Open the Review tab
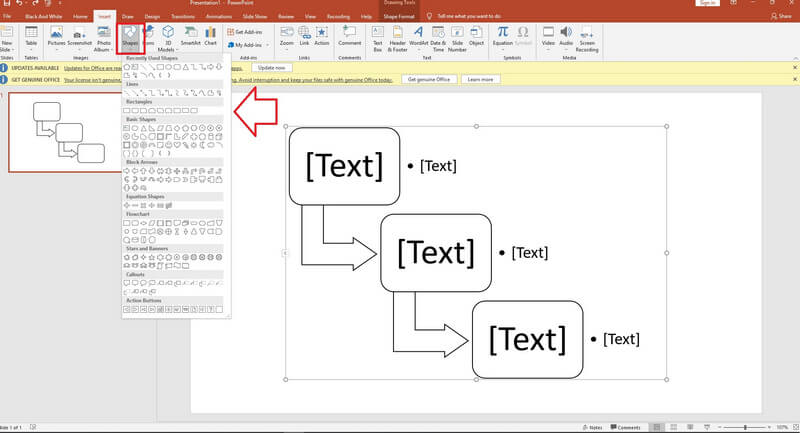Screen dimensions: 800x433 286,17
